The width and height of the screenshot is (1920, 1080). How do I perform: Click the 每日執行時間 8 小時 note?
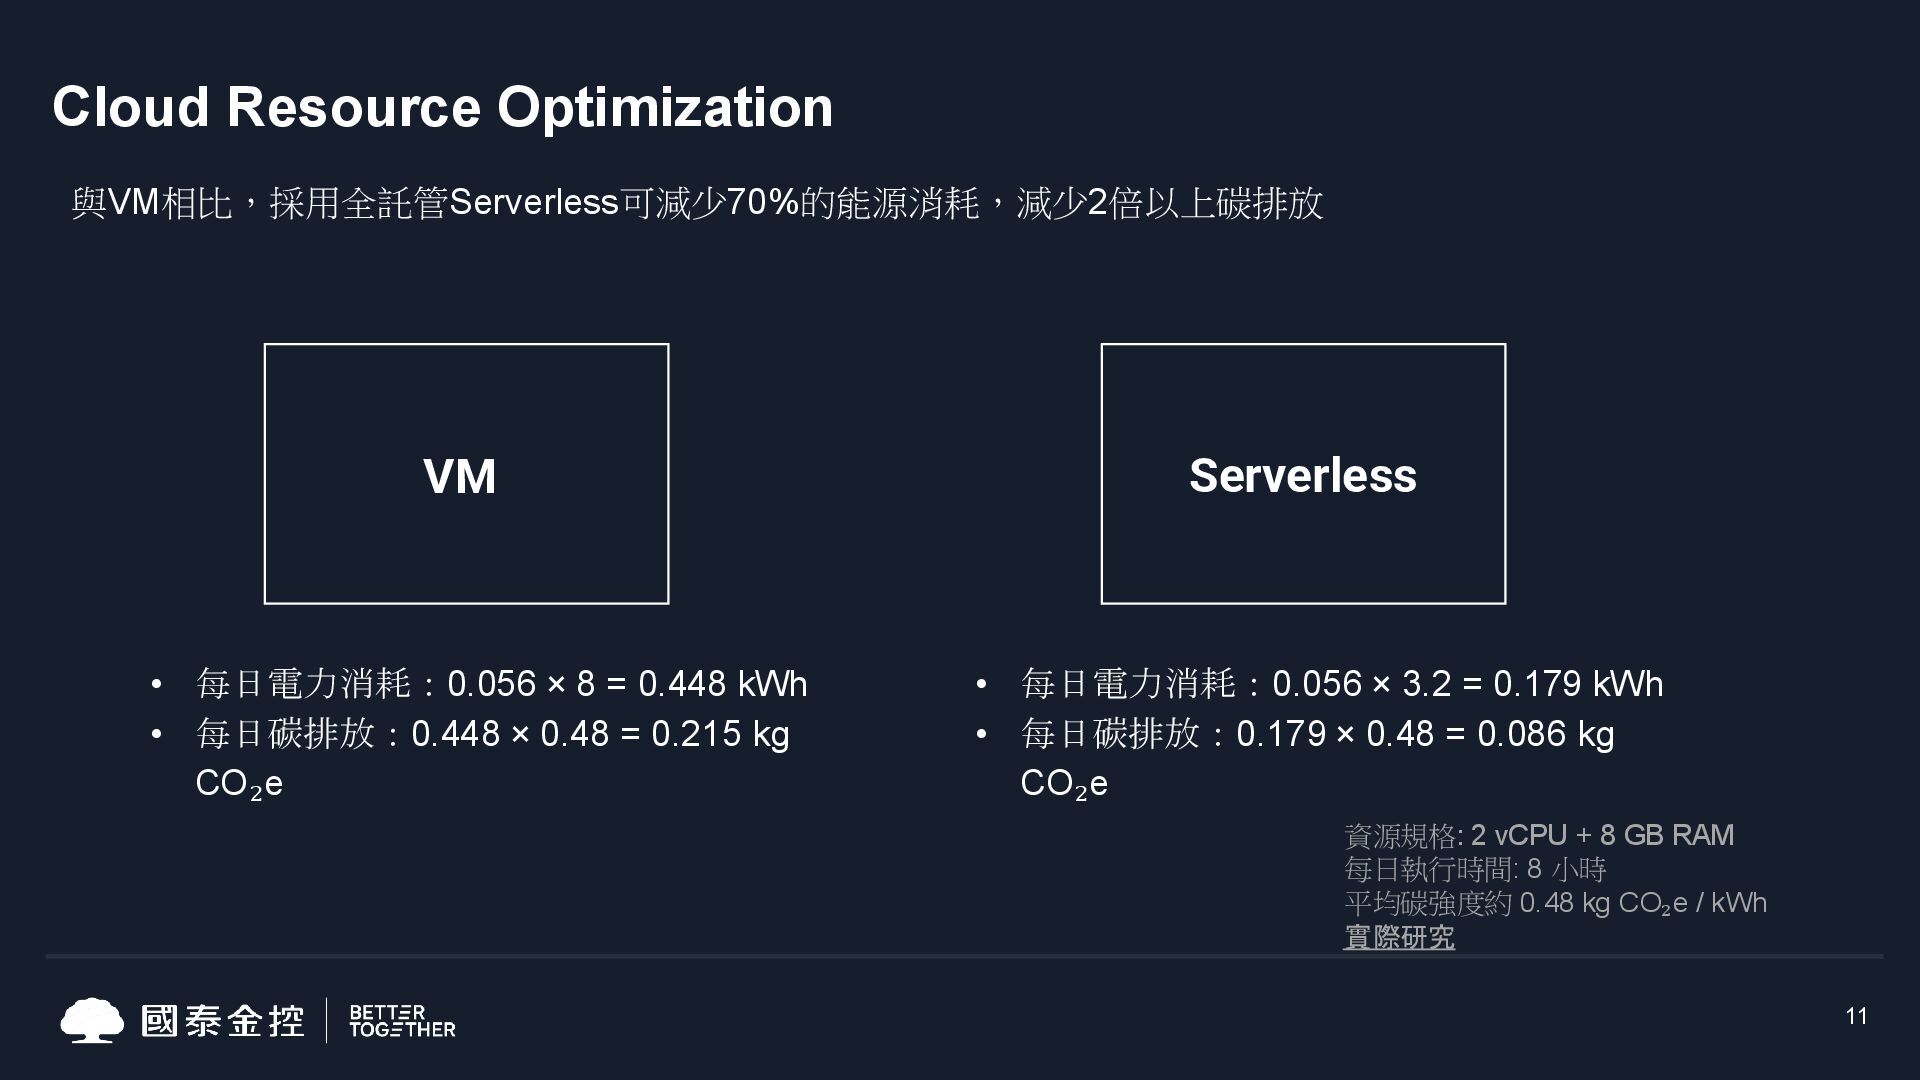(1475, 869)
